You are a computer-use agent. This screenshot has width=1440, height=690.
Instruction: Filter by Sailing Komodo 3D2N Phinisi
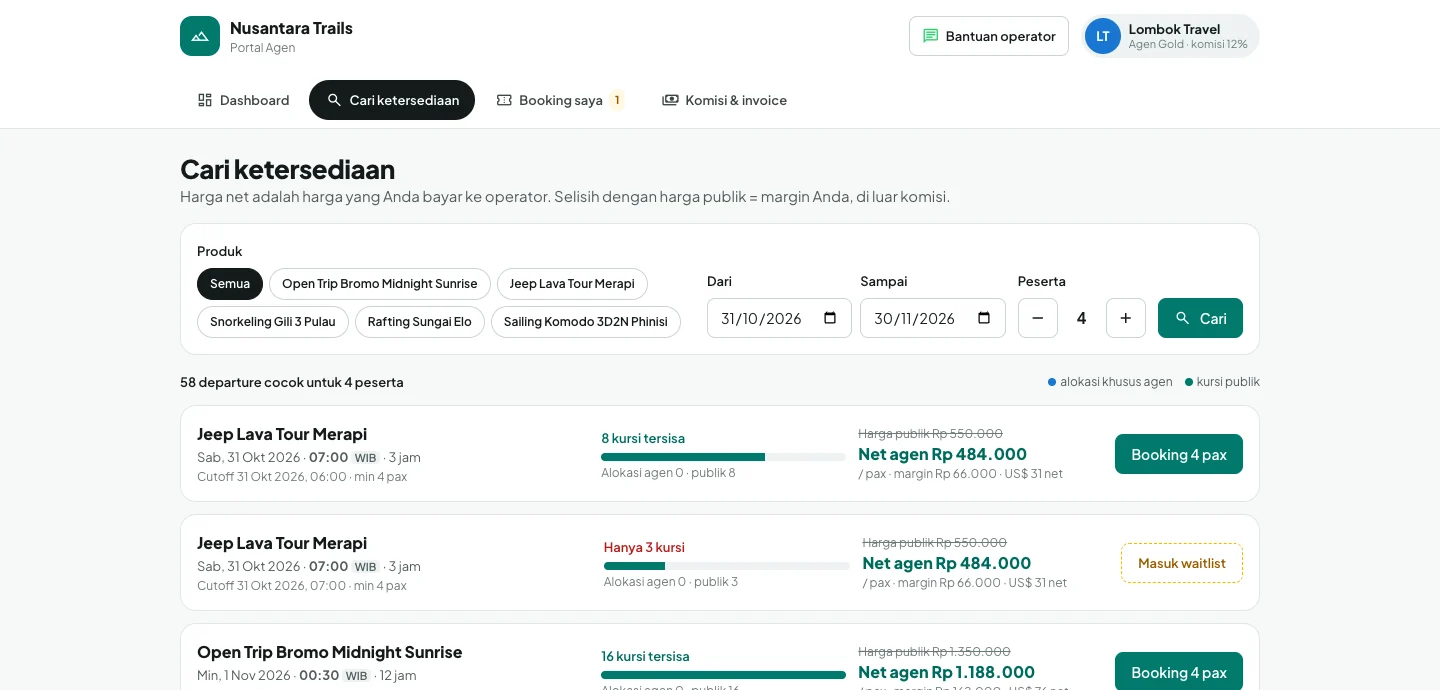pos(586,322)
